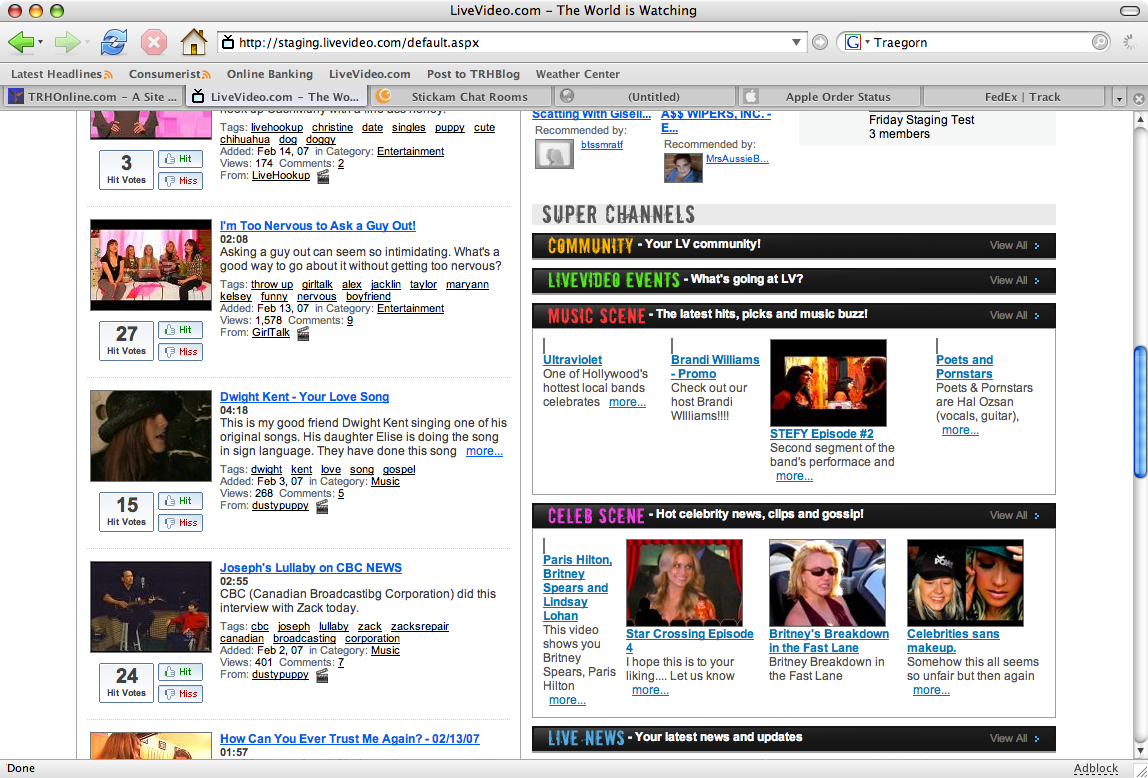Stop loading with the red X icon
The width and height of the screenshot is (1148, 778).
click(x=154, y=42)
